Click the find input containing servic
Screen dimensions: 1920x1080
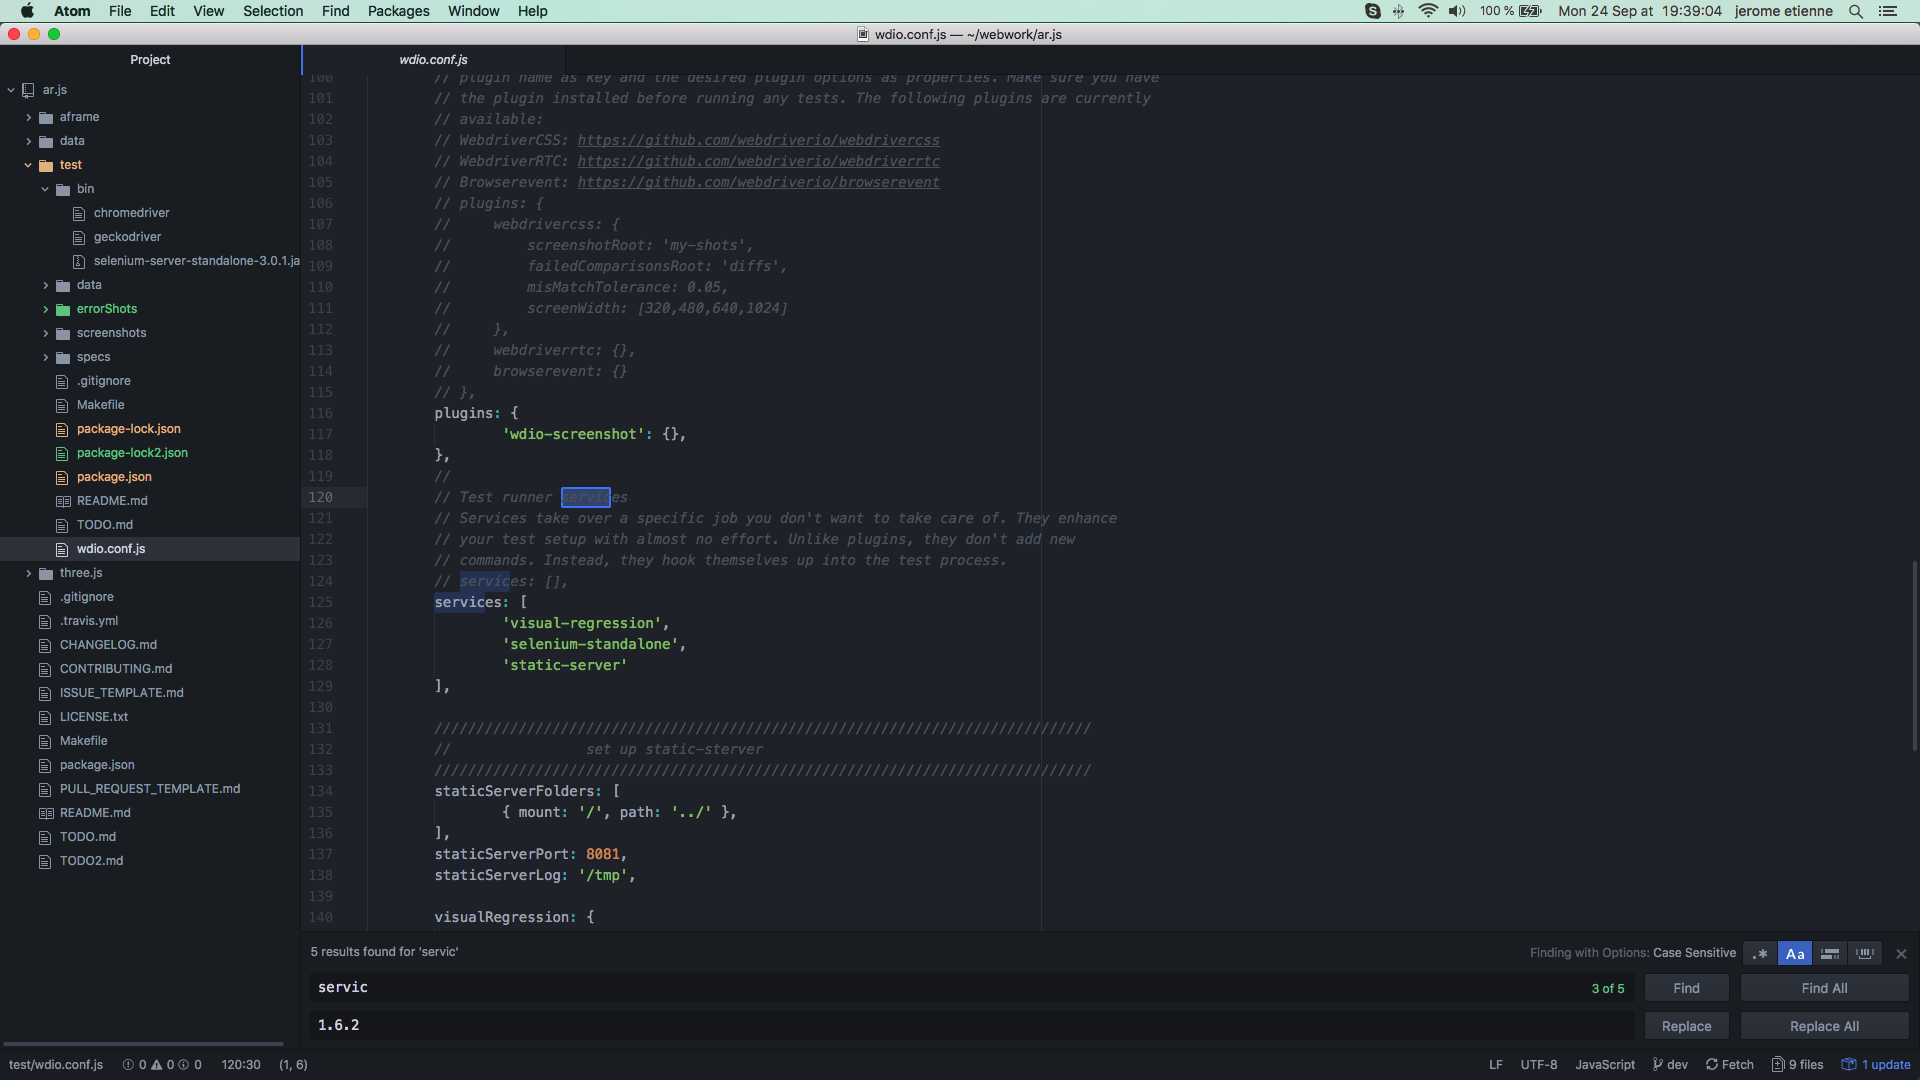coord(940,988)
